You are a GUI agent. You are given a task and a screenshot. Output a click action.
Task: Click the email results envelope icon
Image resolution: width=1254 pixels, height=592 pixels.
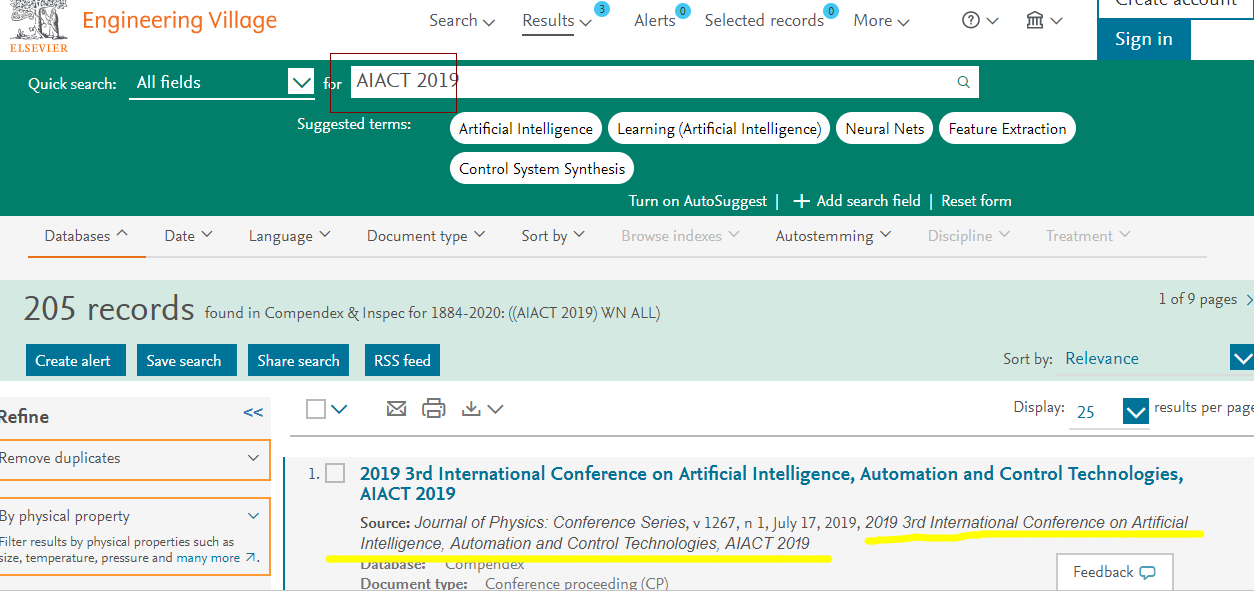397,408
